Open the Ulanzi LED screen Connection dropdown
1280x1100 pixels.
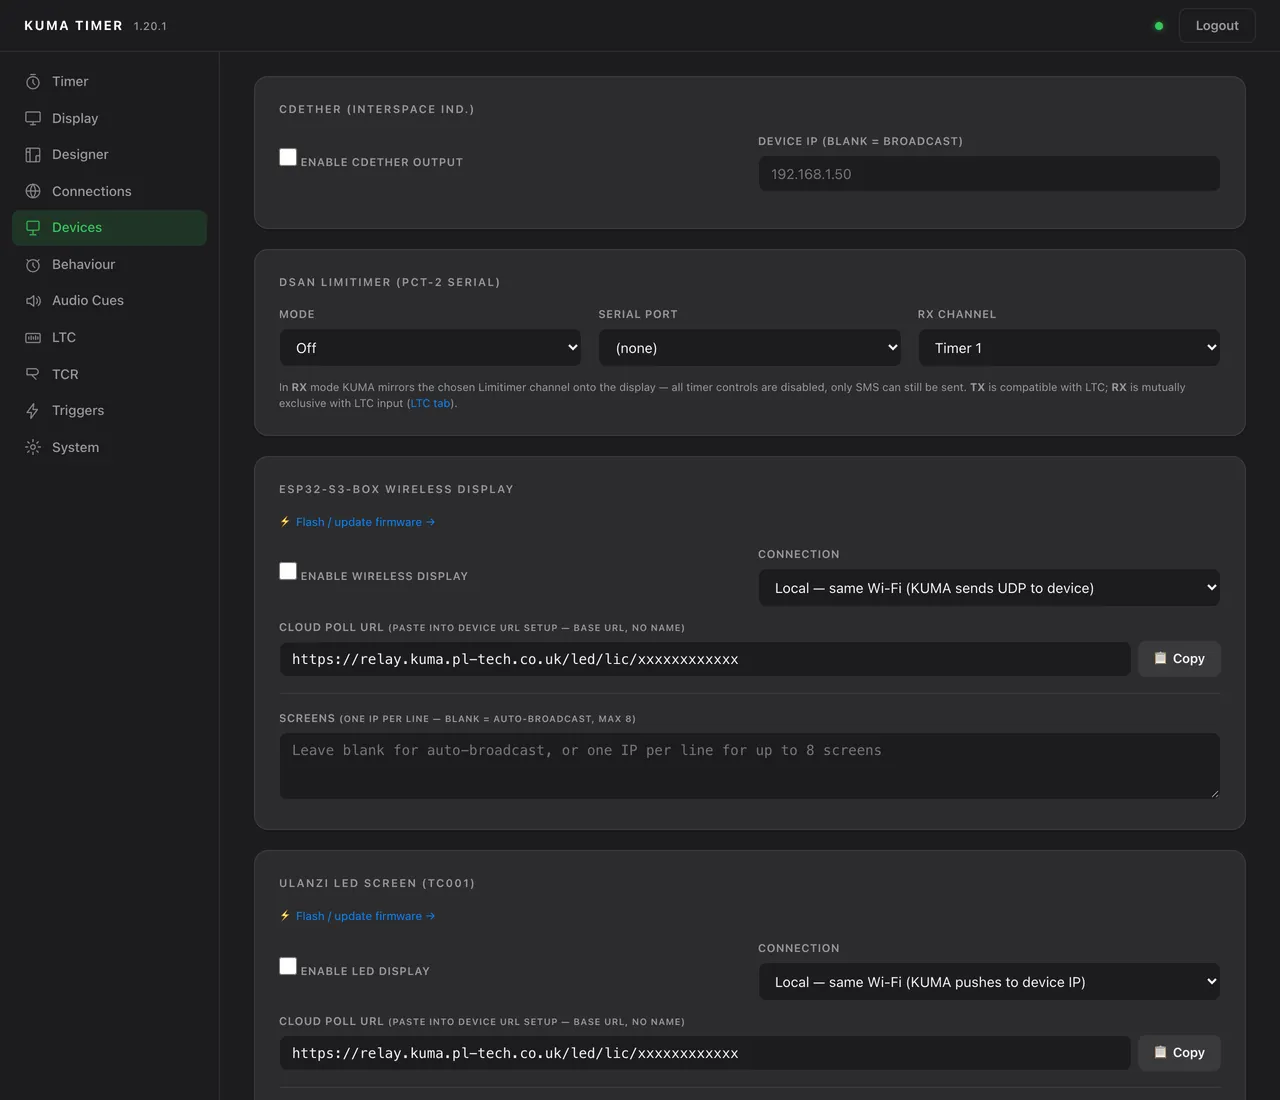[989, 982]
